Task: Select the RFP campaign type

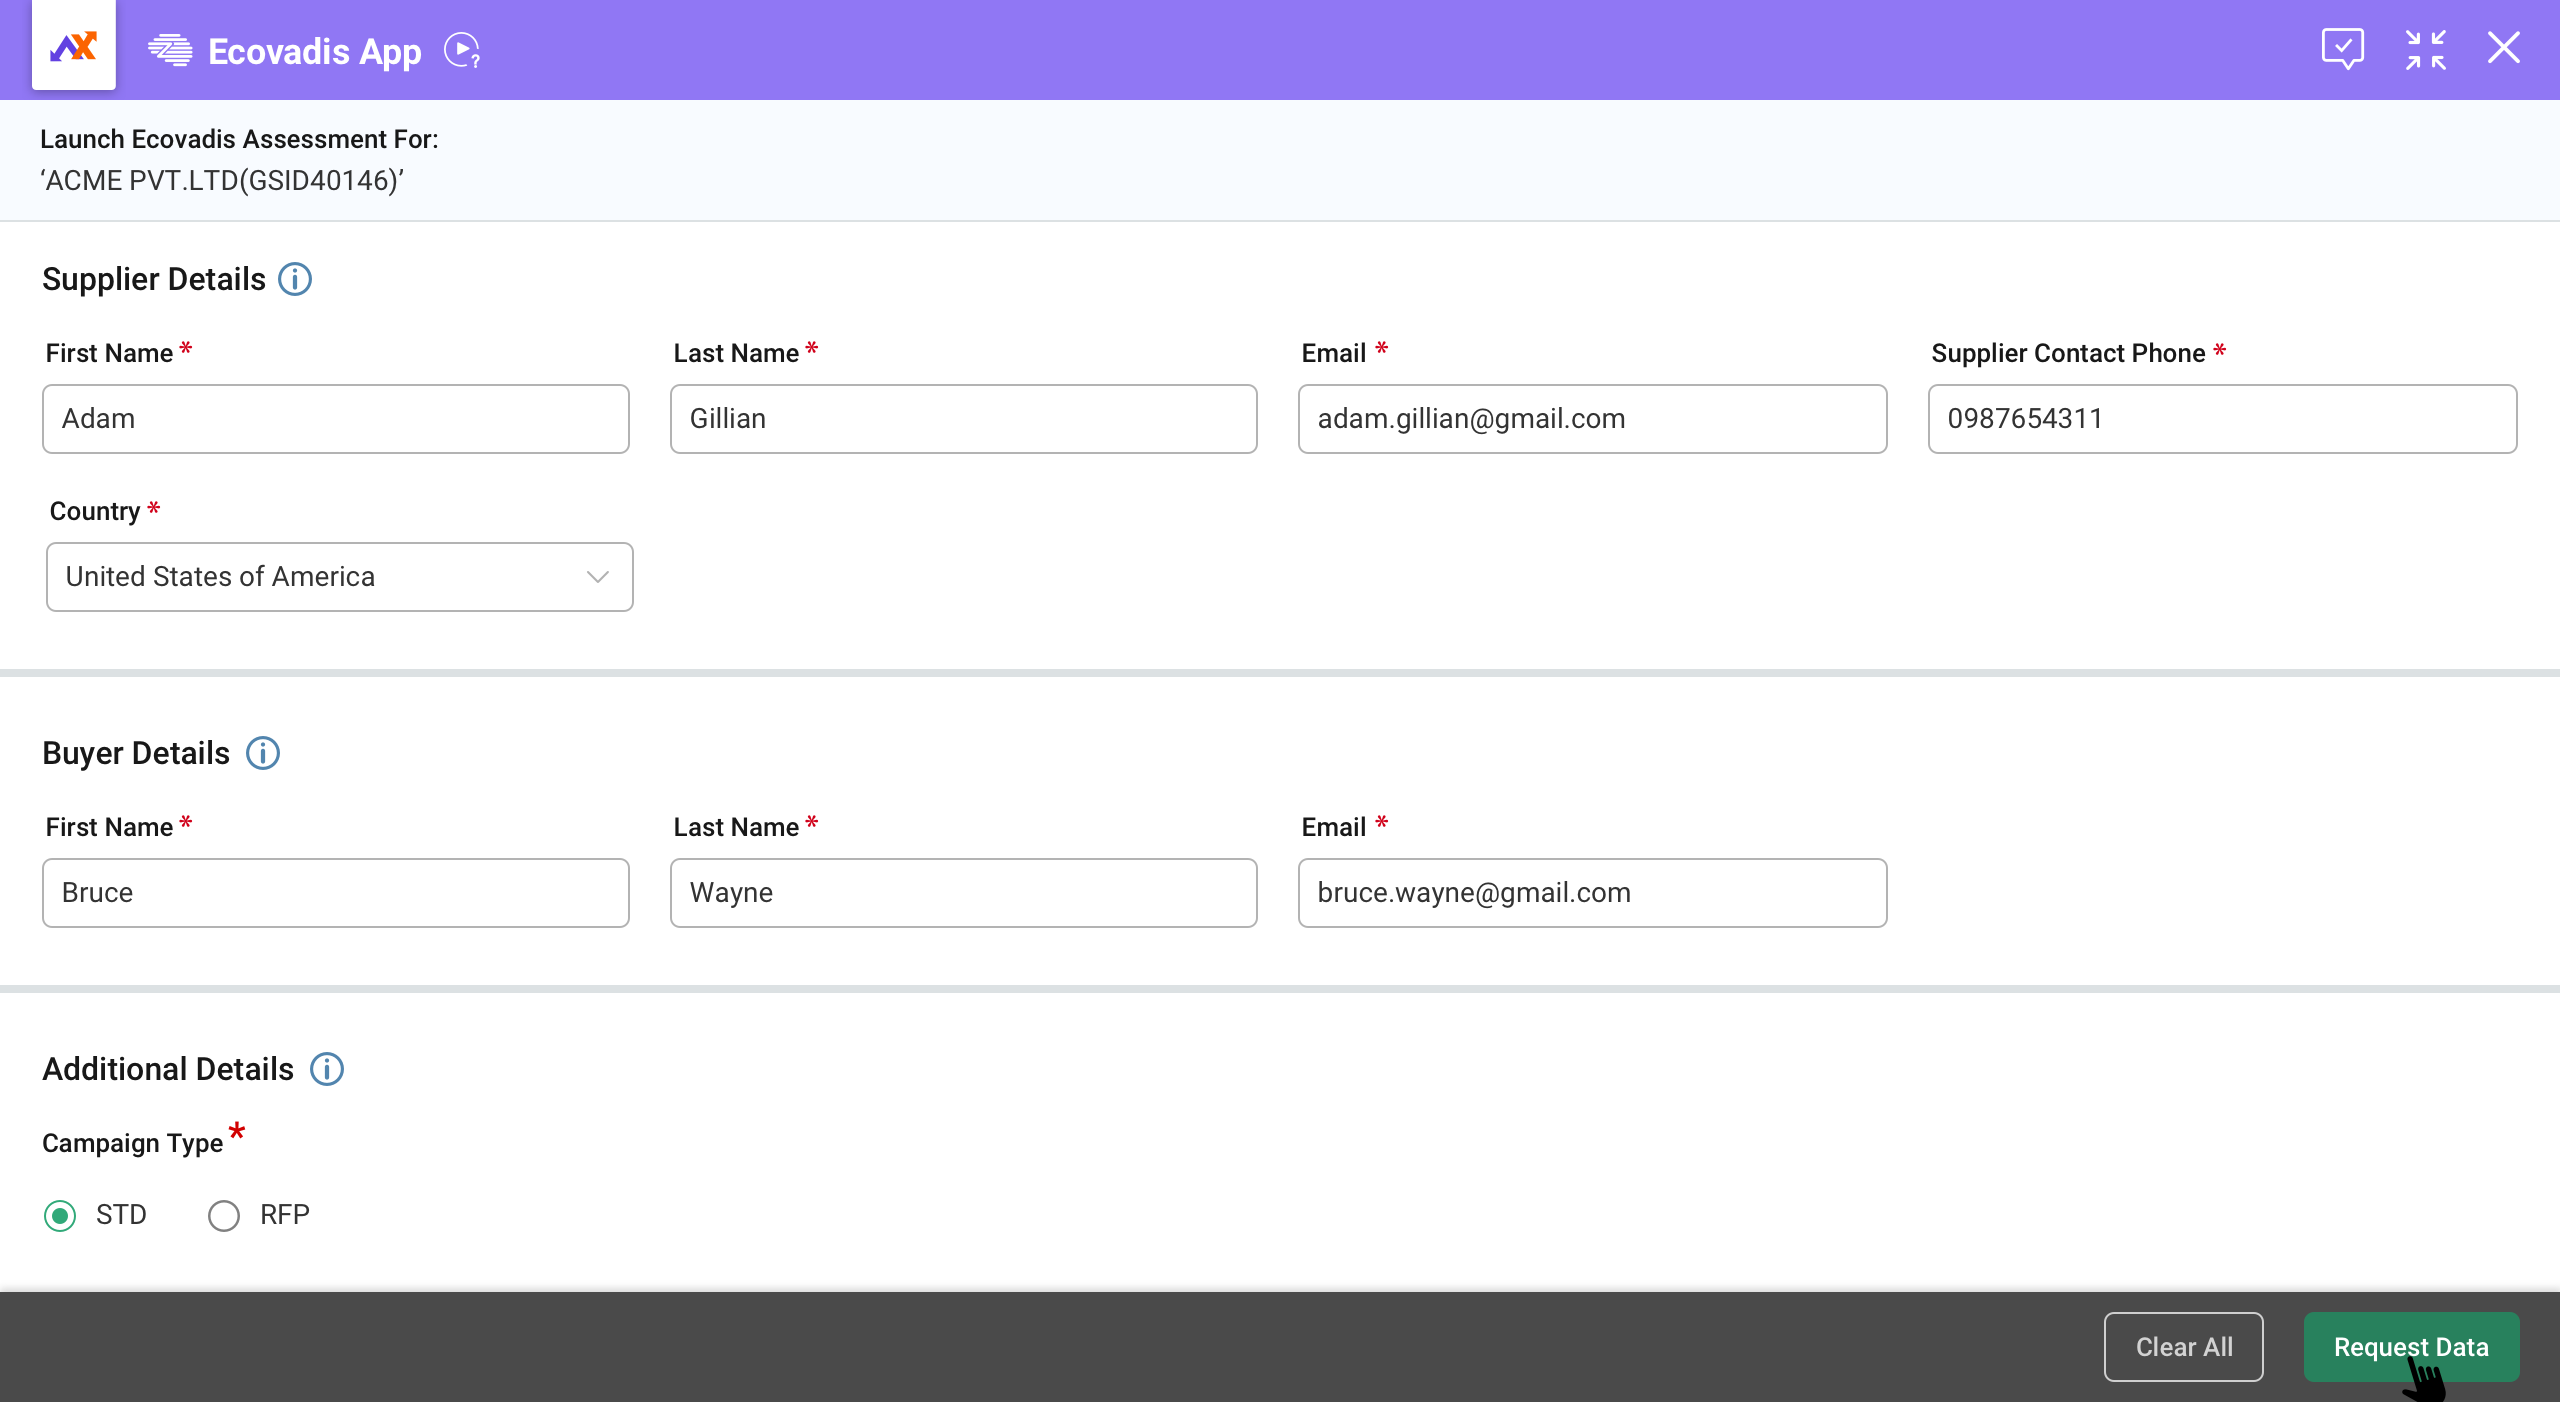Action: 224,1215
